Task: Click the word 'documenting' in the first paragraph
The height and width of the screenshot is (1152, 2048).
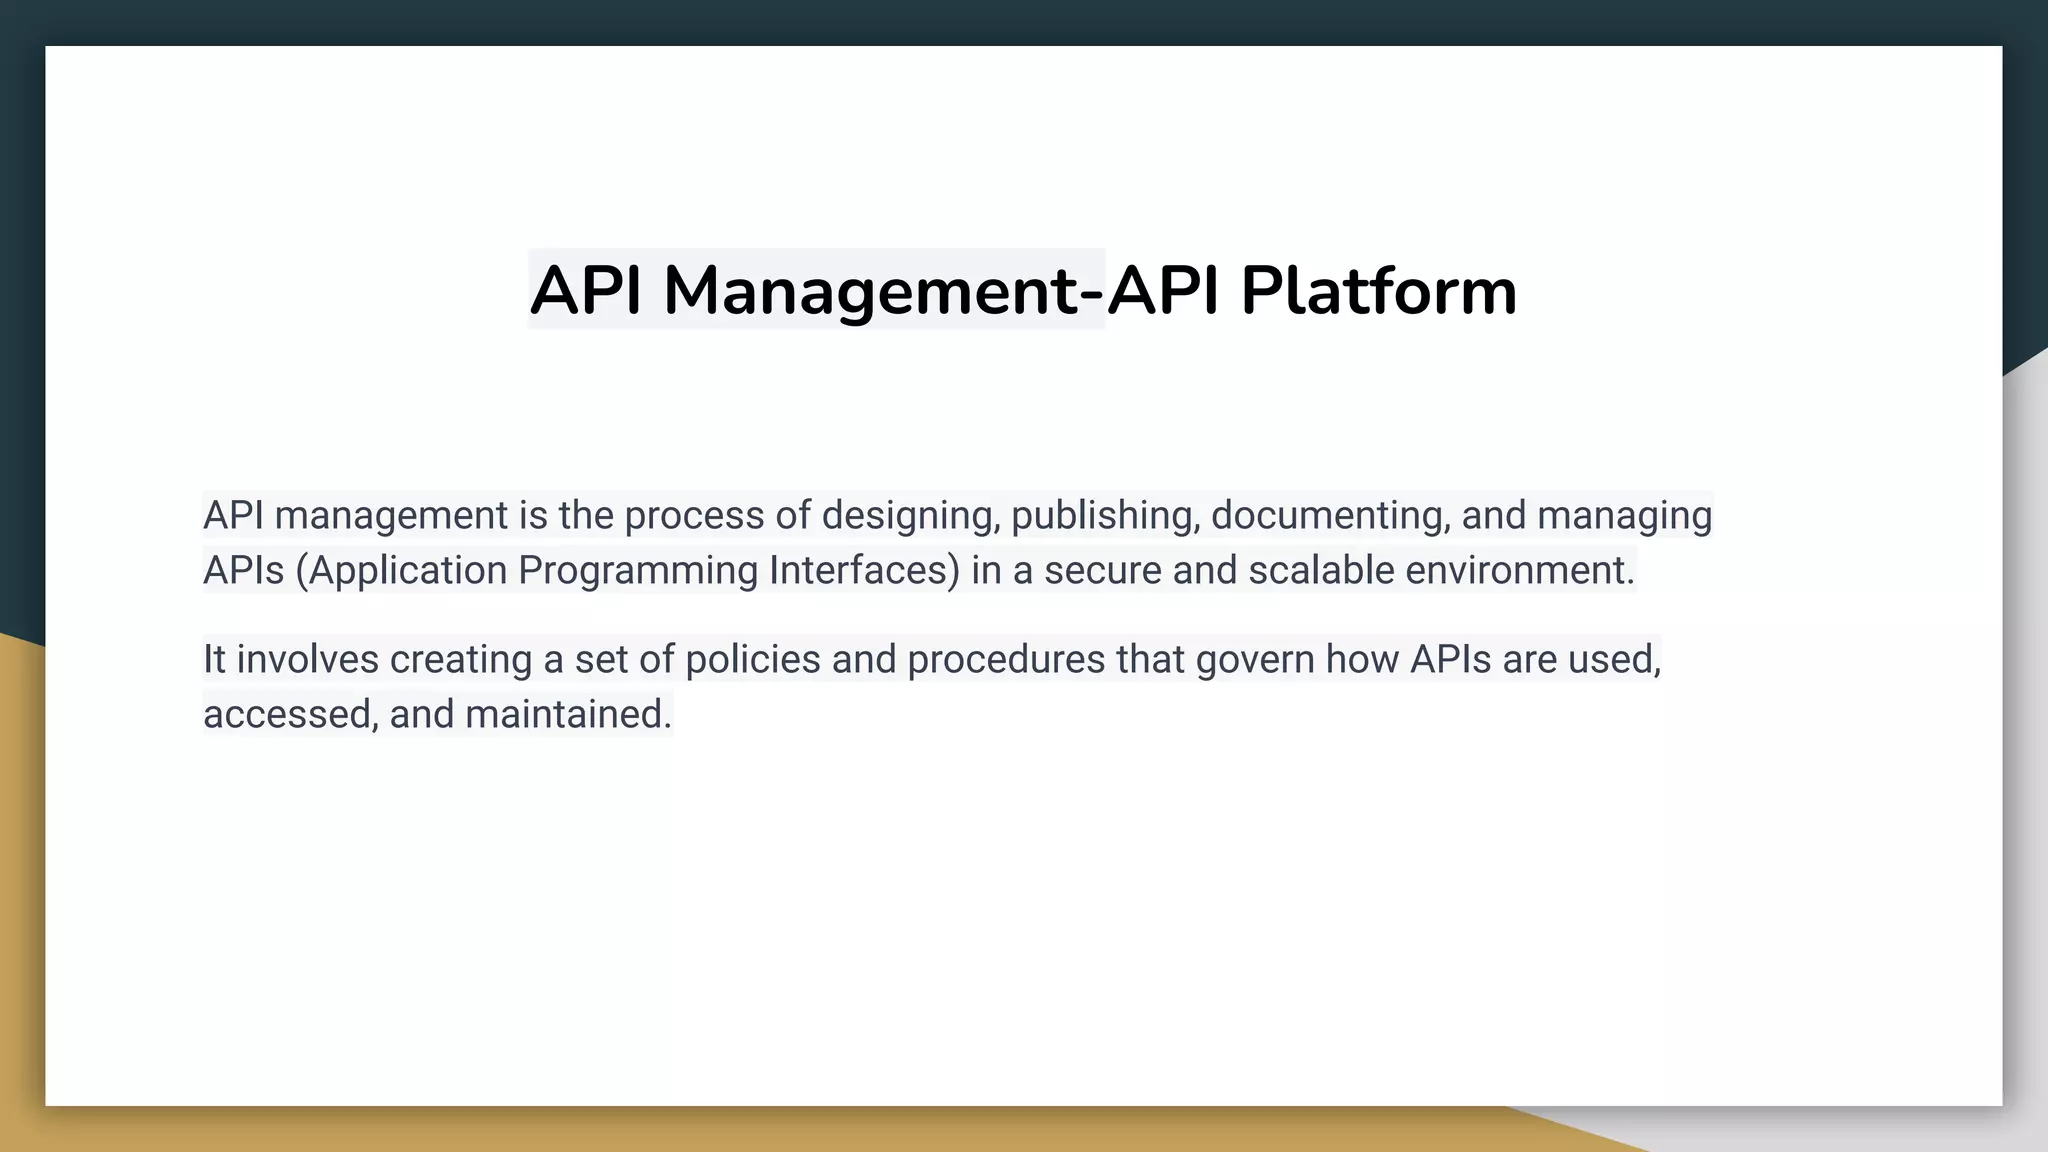Action: pyautogui.click(x=1329, y=516)
